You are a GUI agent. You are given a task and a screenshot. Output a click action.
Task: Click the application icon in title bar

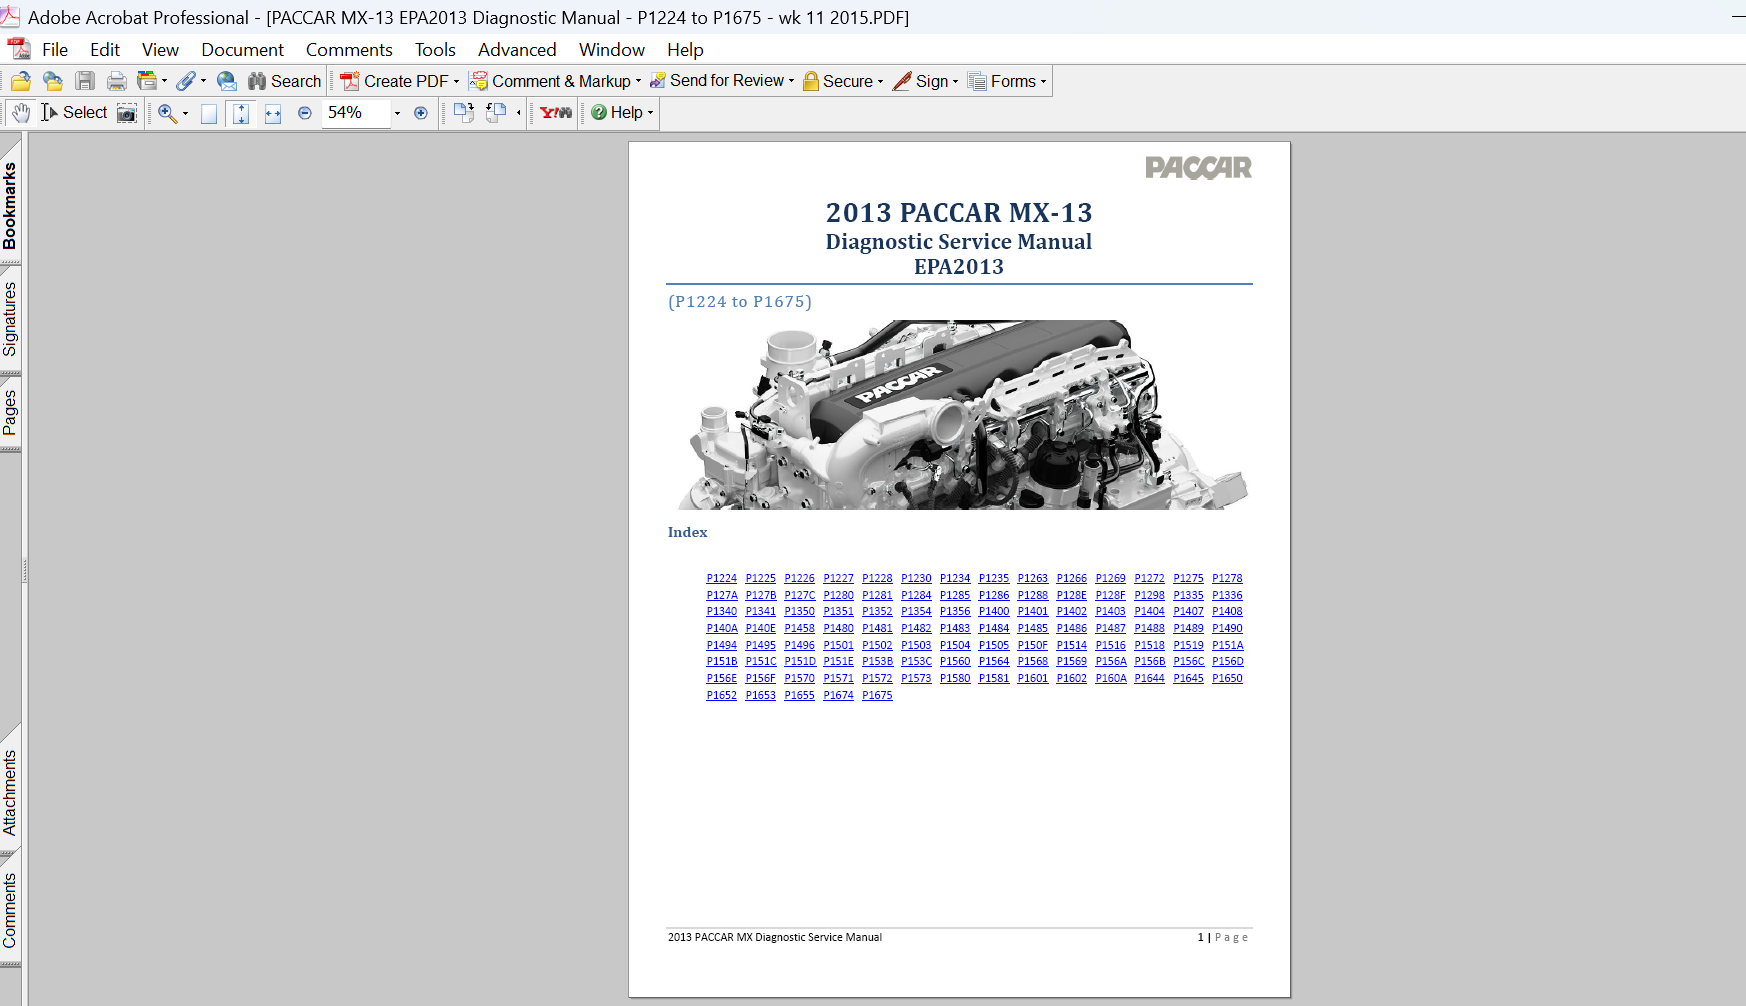[x=10, y=16]
